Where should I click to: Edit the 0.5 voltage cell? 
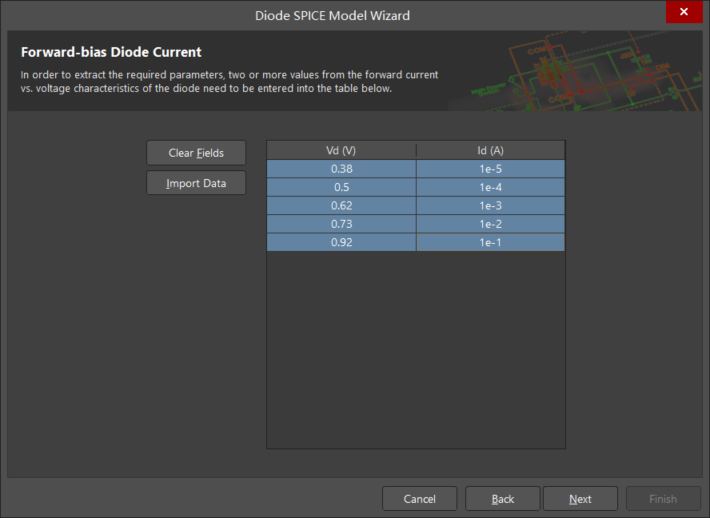point(341,187)
